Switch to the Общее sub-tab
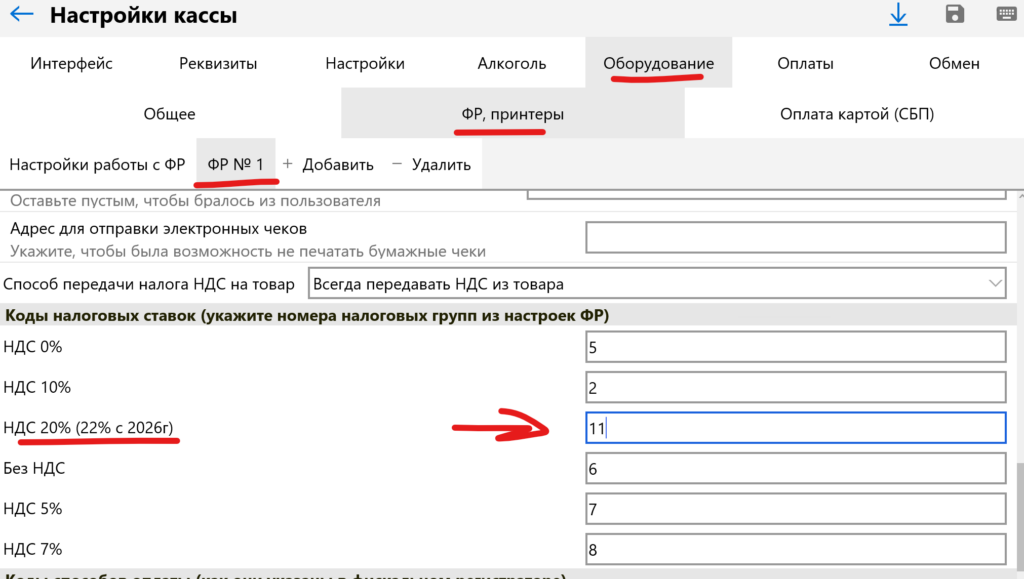The image size is (1024, 579). point(170,114)
